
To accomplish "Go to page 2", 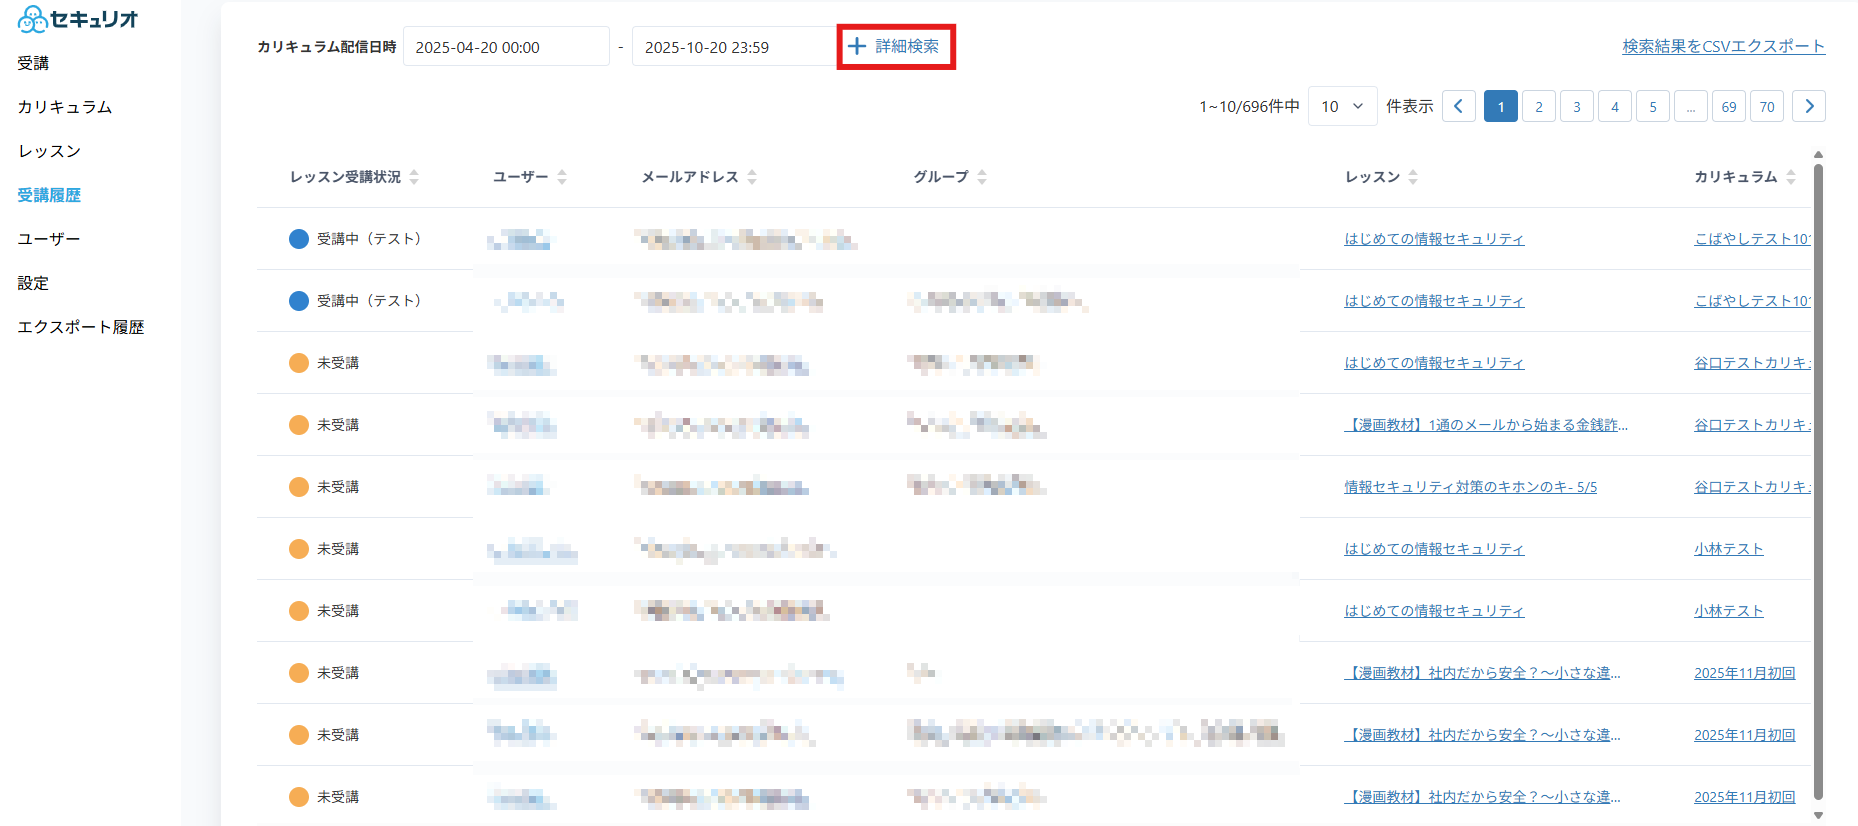I will click(1539, 106).
